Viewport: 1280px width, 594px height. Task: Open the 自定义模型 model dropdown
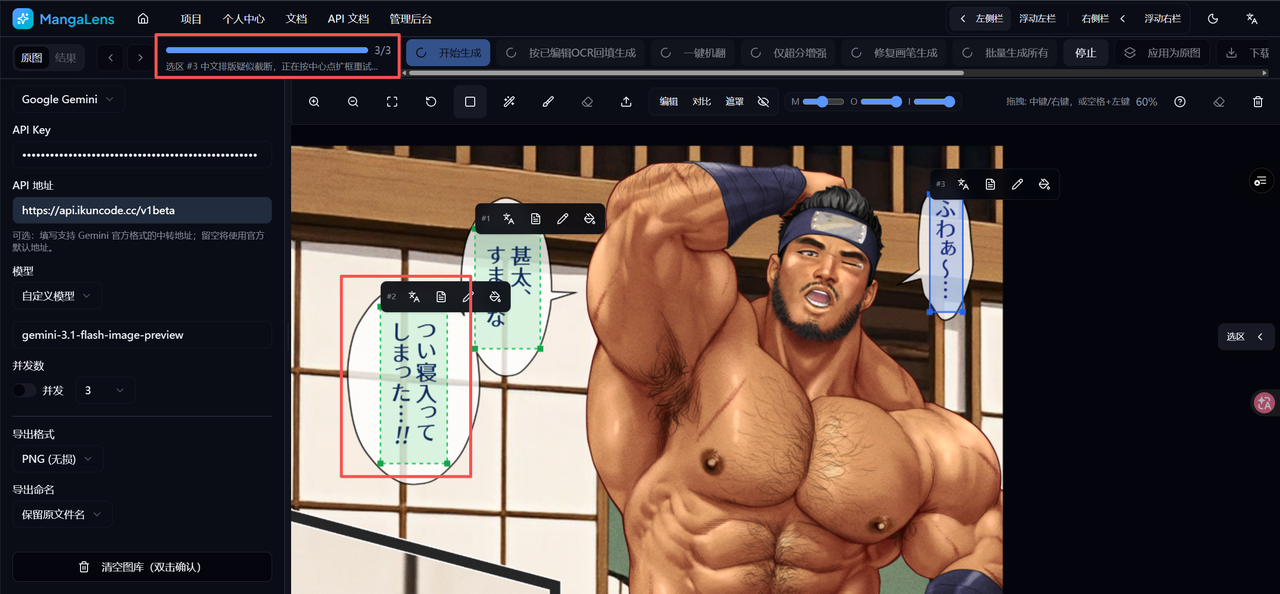click(56, 296)
